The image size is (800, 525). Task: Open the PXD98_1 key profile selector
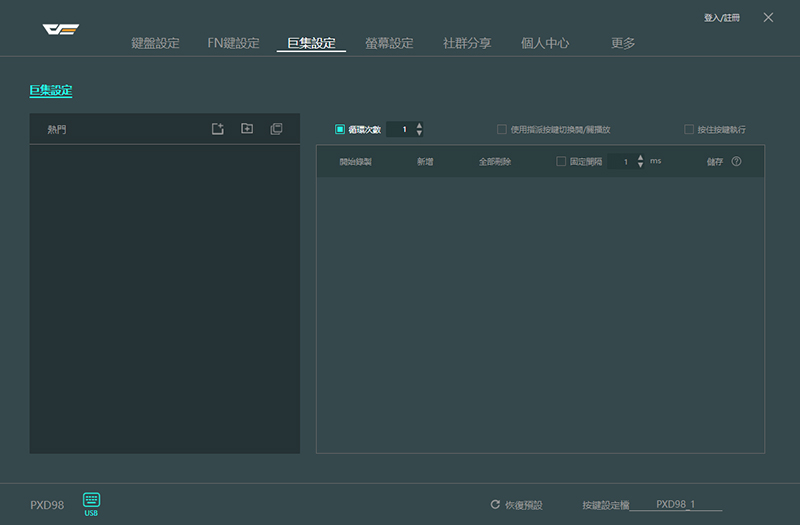[676, 504]
